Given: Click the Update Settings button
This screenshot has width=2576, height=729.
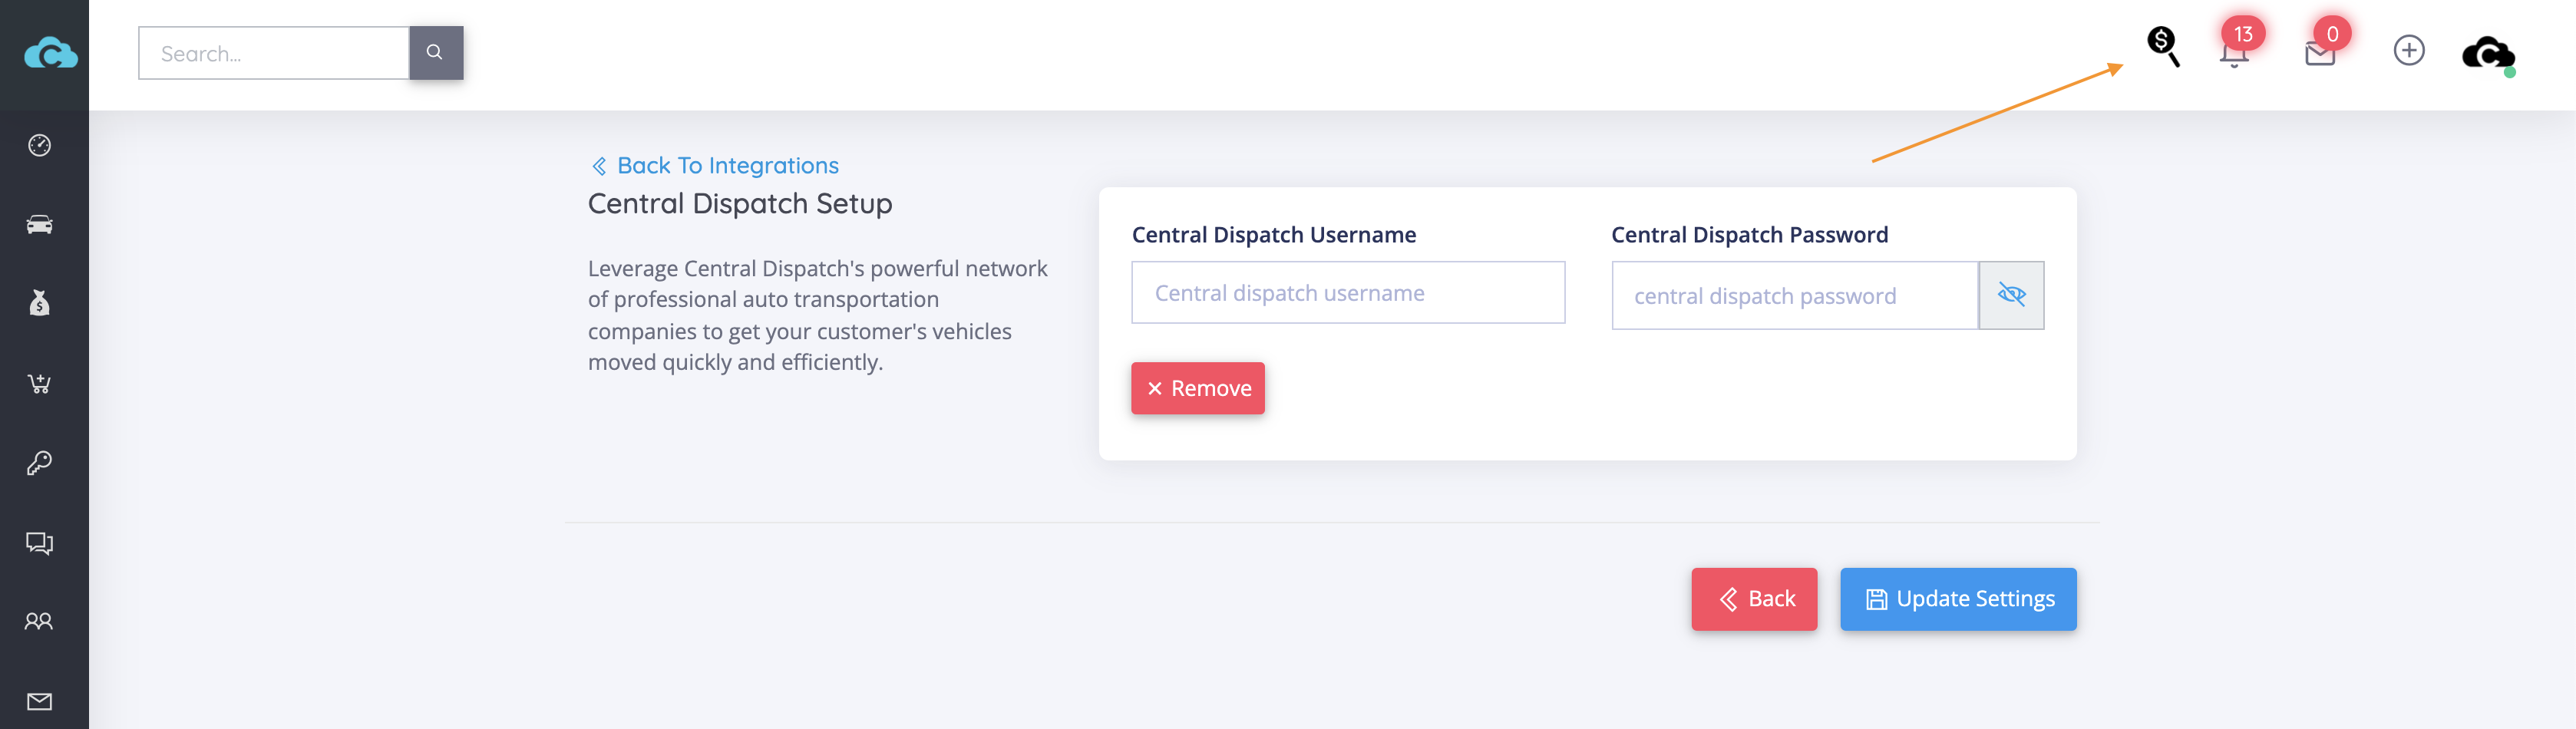Looking at the screenshot, I should 1957,599.
